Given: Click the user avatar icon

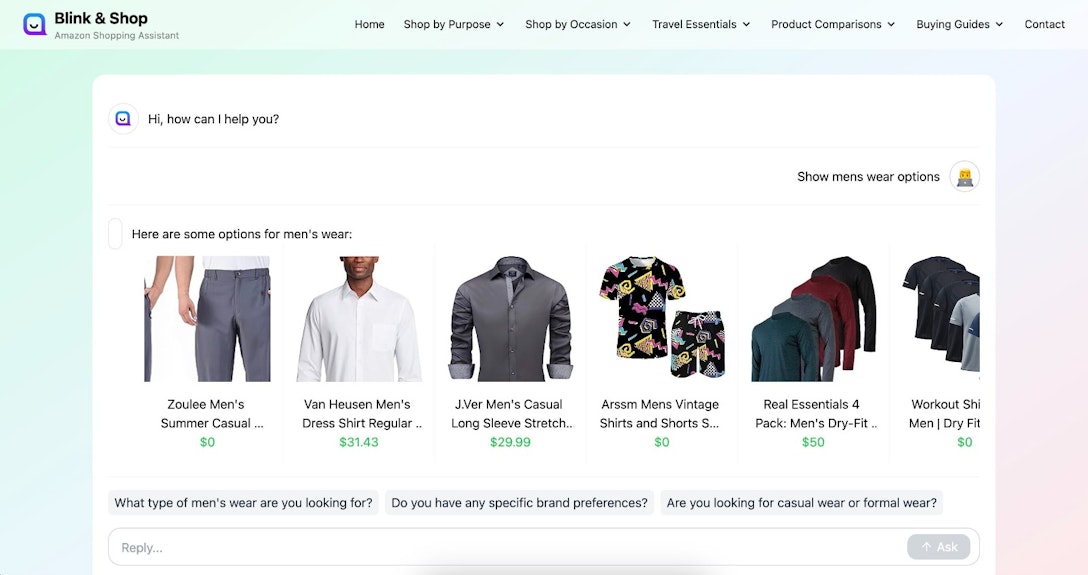Looking at the screenshot, I should (964, 176).
